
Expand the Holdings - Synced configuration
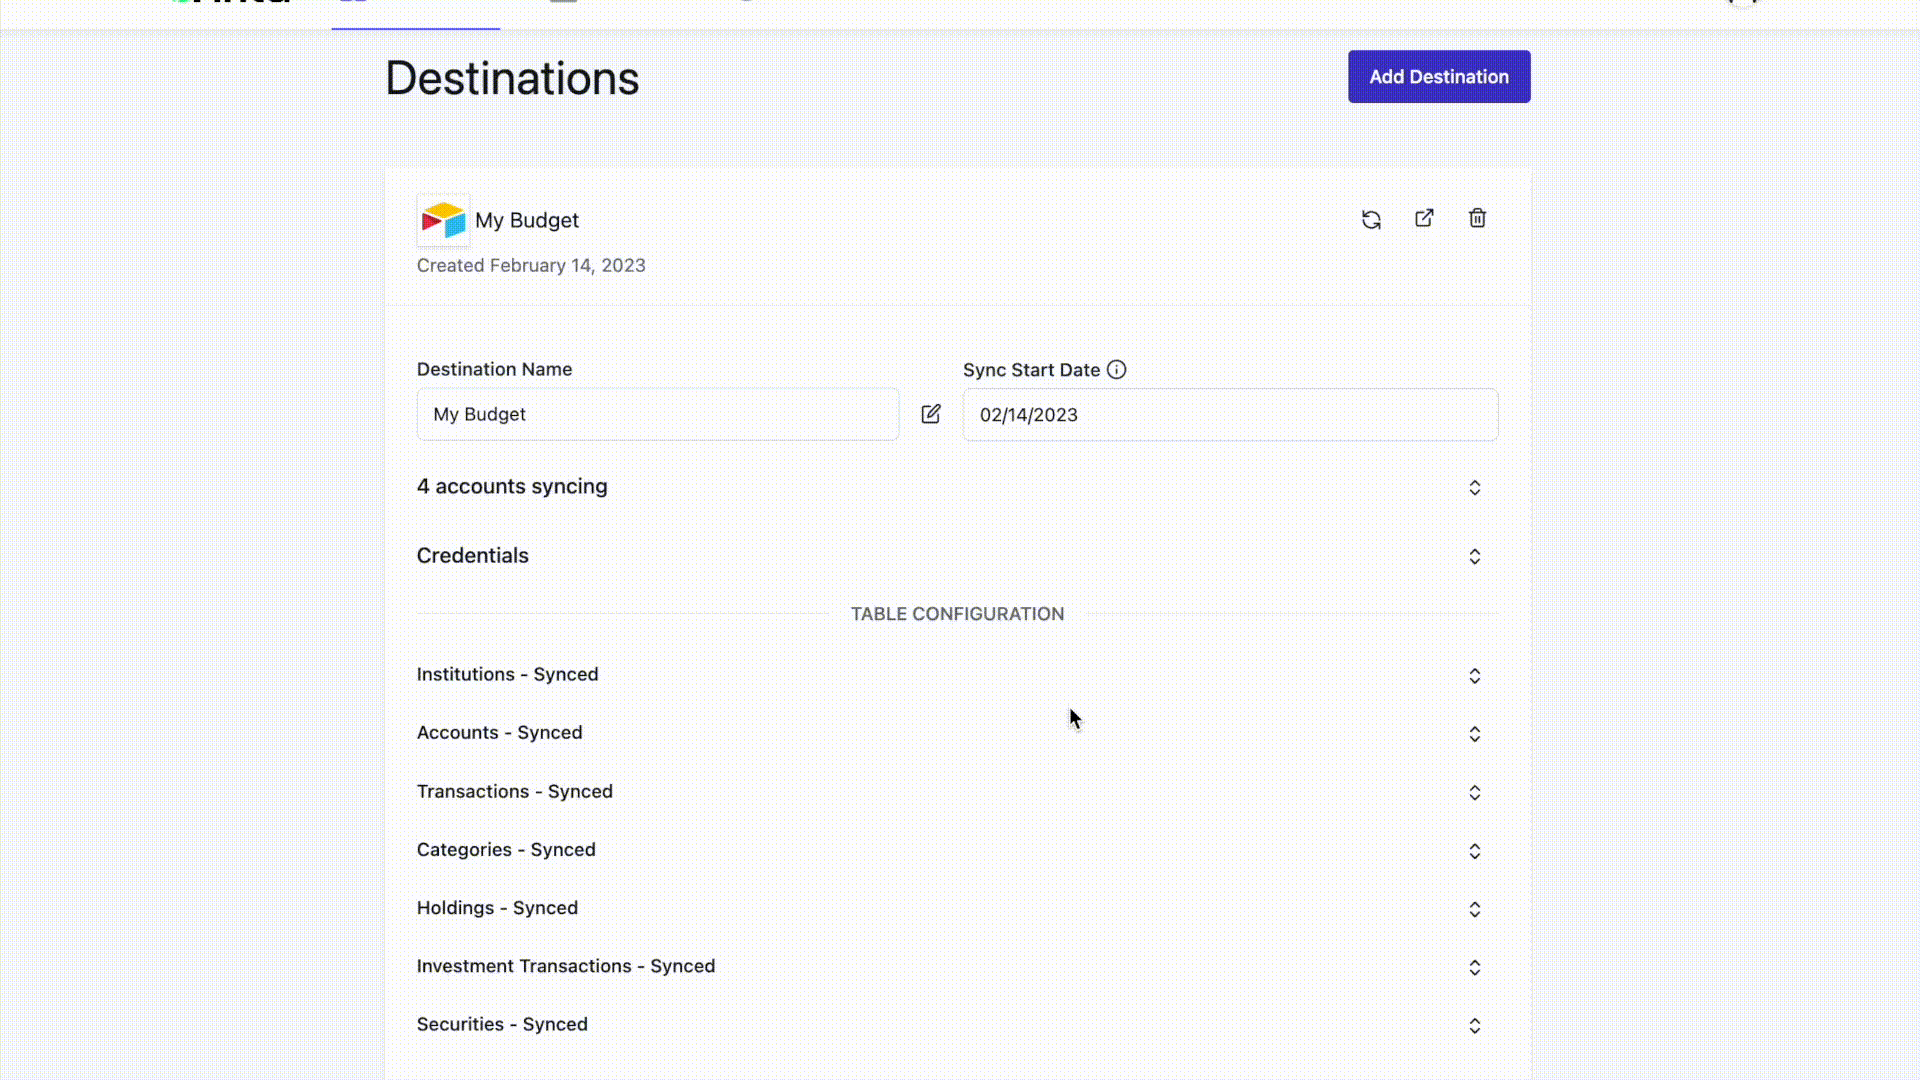click(x=1475, y=909)
